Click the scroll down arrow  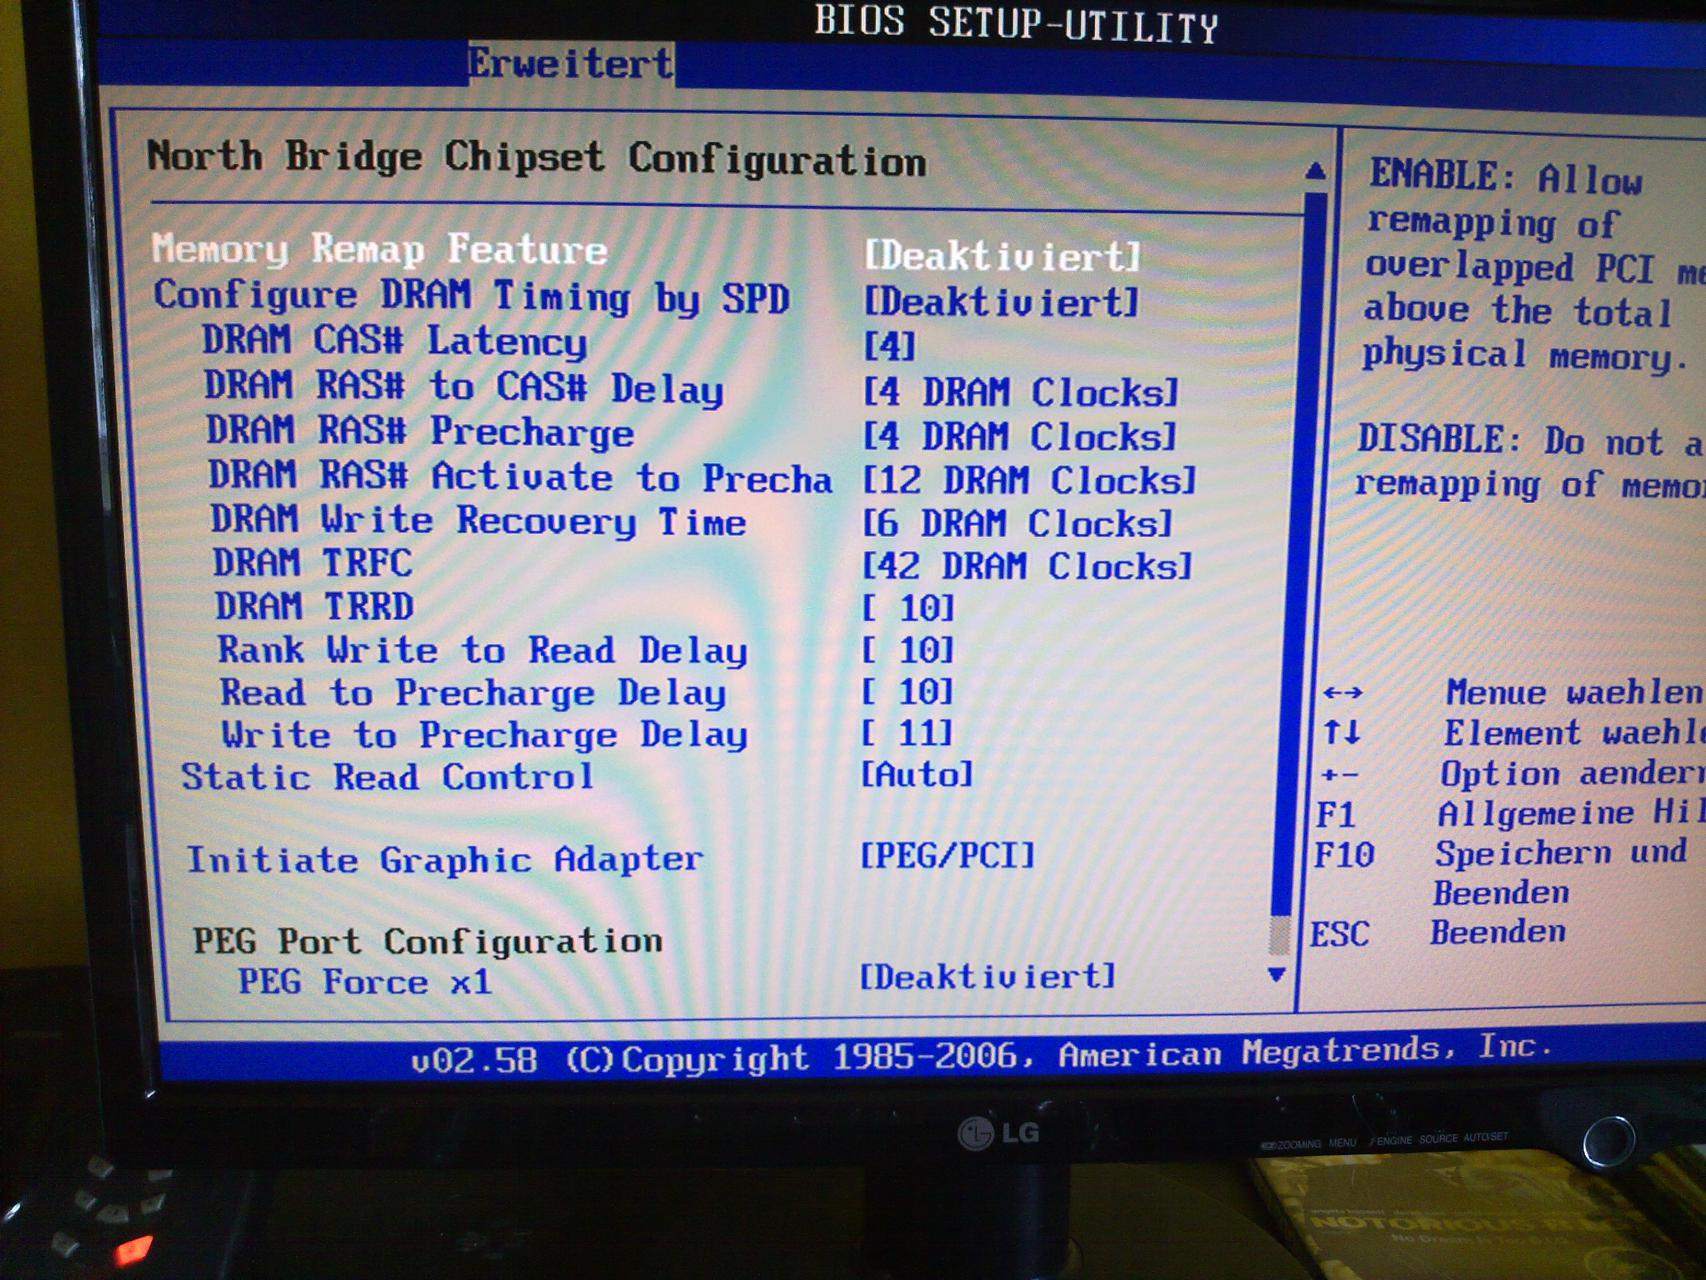tap(1277, 975)
